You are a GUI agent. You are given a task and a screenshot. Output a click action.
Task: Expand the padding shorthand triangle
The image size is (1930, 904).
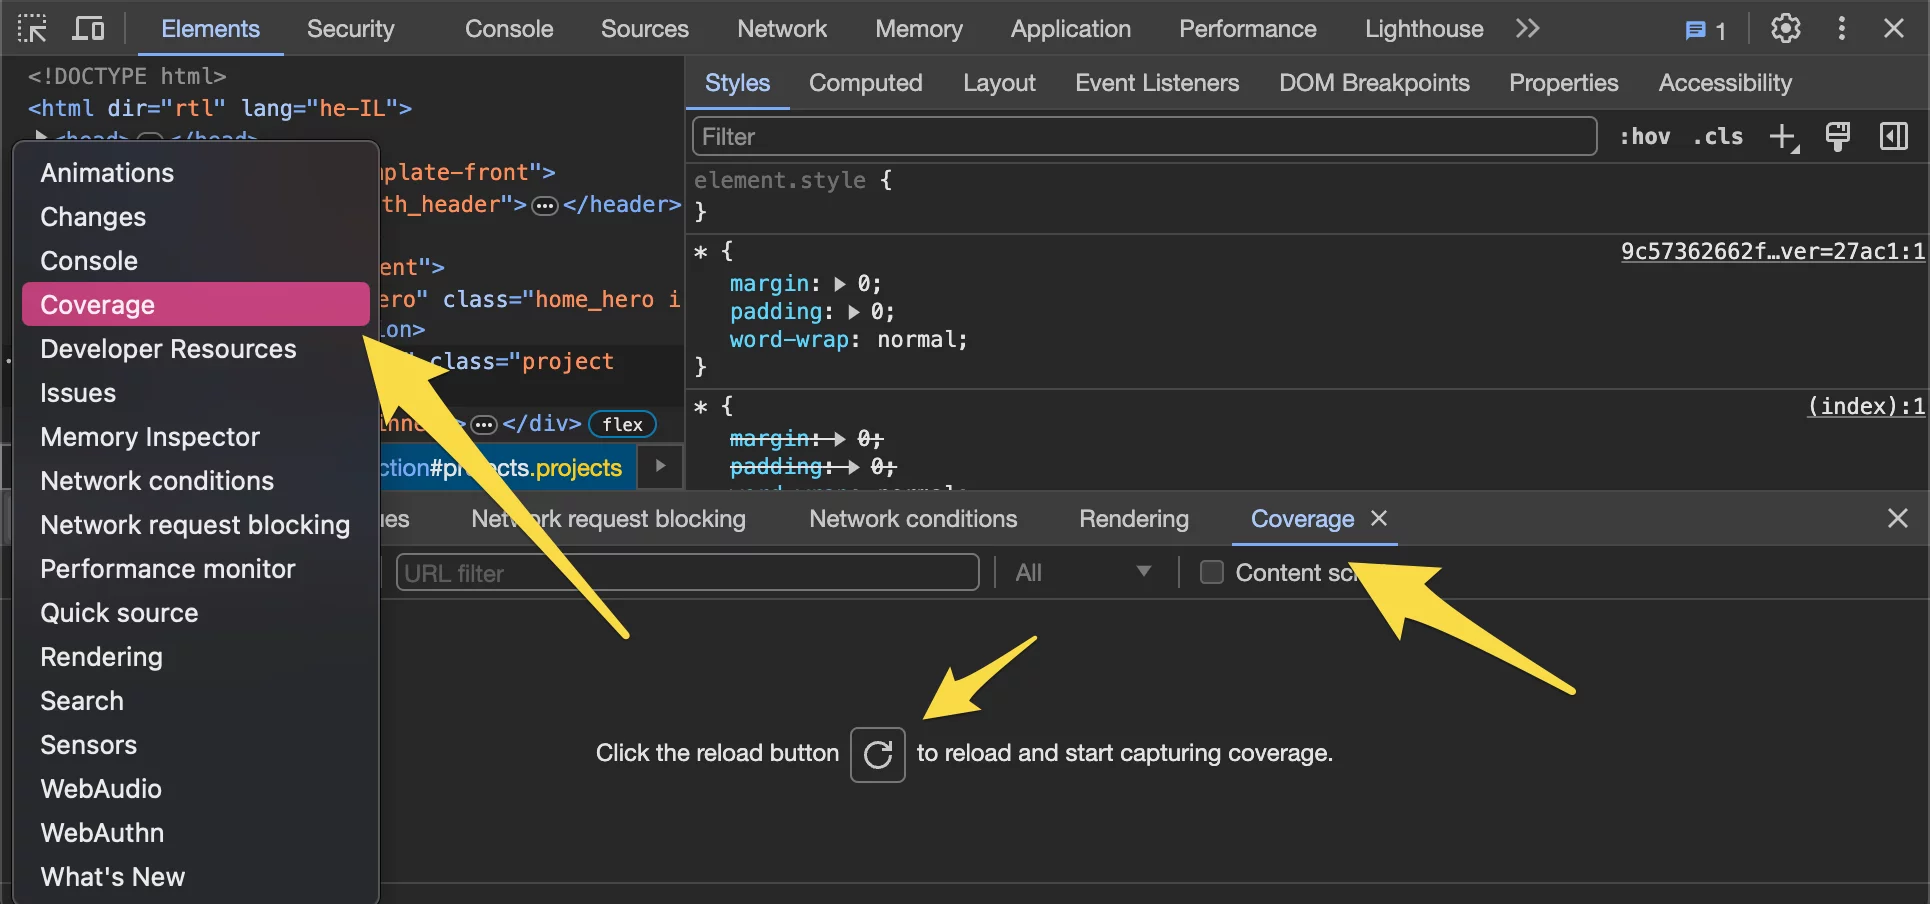click(853, 312)
